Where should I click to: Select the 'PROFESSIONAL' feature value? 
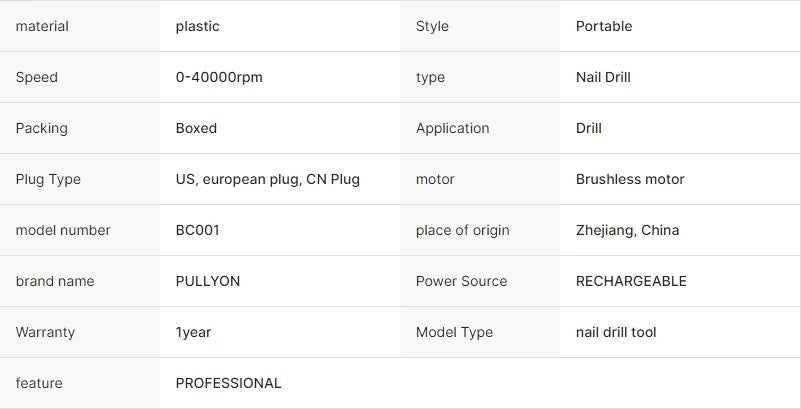click(228, 383)
